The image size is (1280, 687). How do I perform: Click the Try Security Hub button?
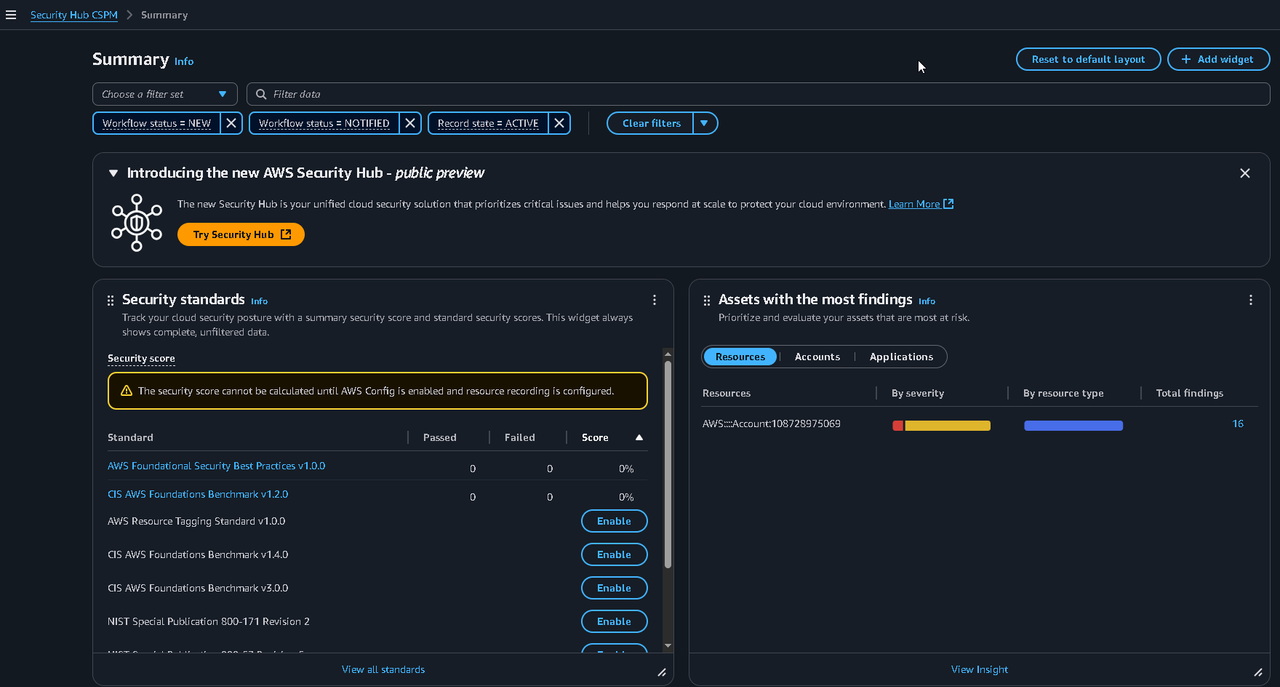pos(241,234)
